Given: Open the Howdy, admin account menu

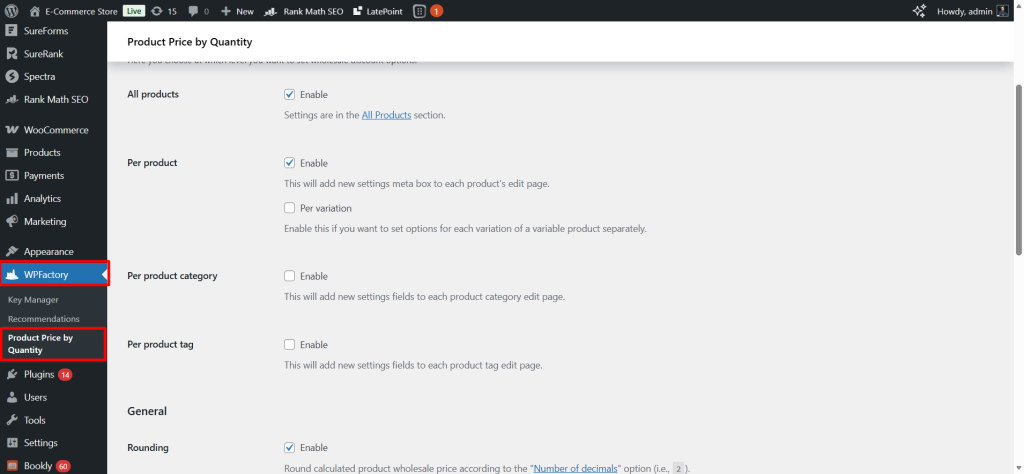Looking at the screenshot, I should (972, 11).
